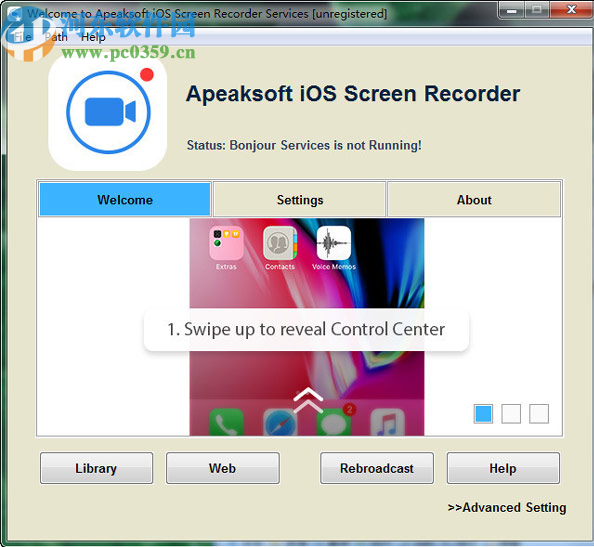The height and width of the screenshot is (547, 594).
Task: Select the second slide indicator square
Action: [x=511, y=414]
